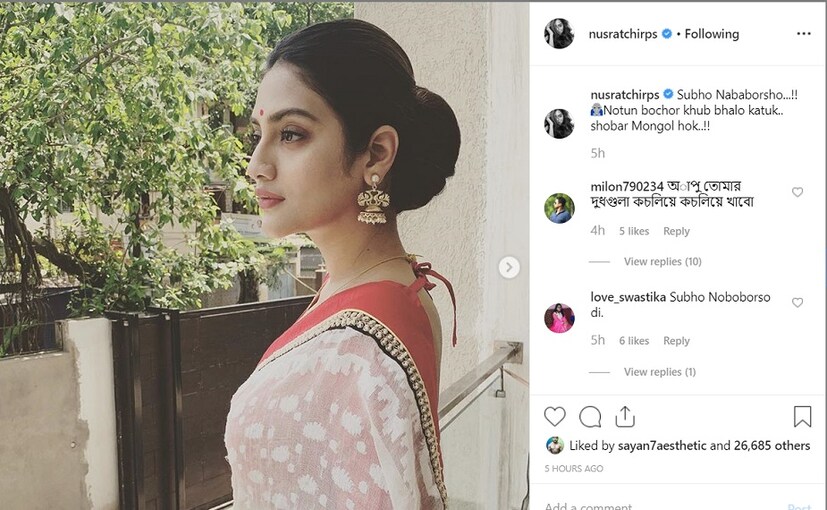The image size is (827, 510).
Task: View nusratchirps header profile picture
Action: click(x=559, y=33)
